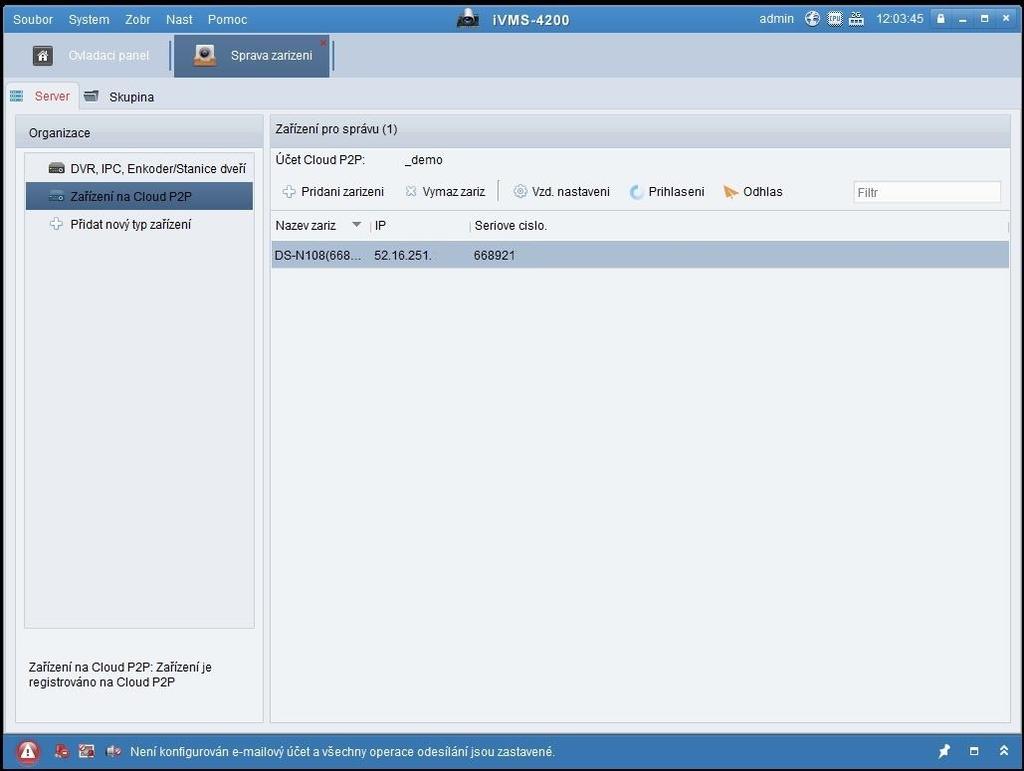This screenshot has height=771, width=1024.
Task: Switch to the Skupina tab
Action: pos(131,97)
